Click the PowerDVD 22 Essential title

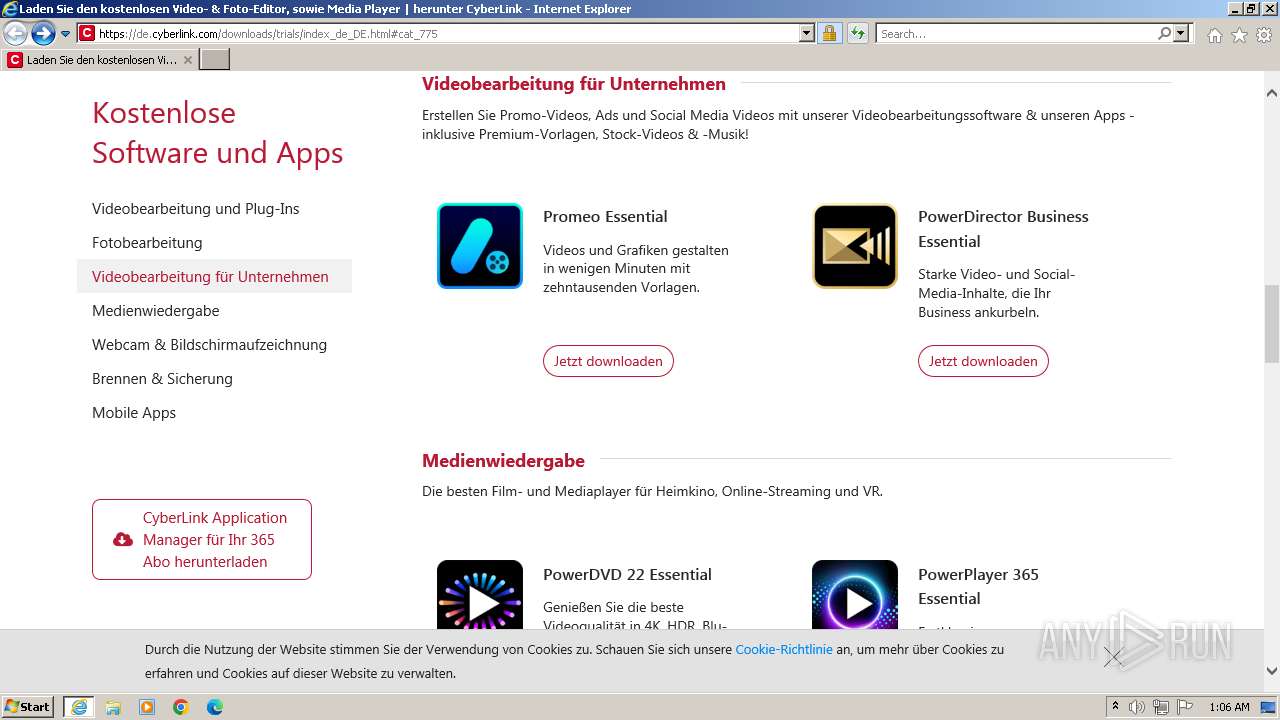click(627, 574)
